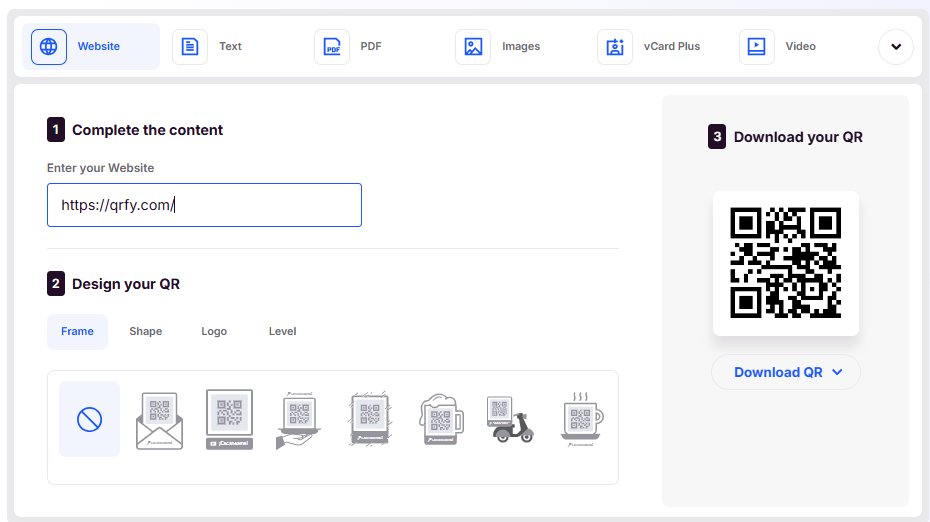Select the Text type label
The height and width of the screenshot is (522, 930).
pyautogui.click(x=230, y=46)
